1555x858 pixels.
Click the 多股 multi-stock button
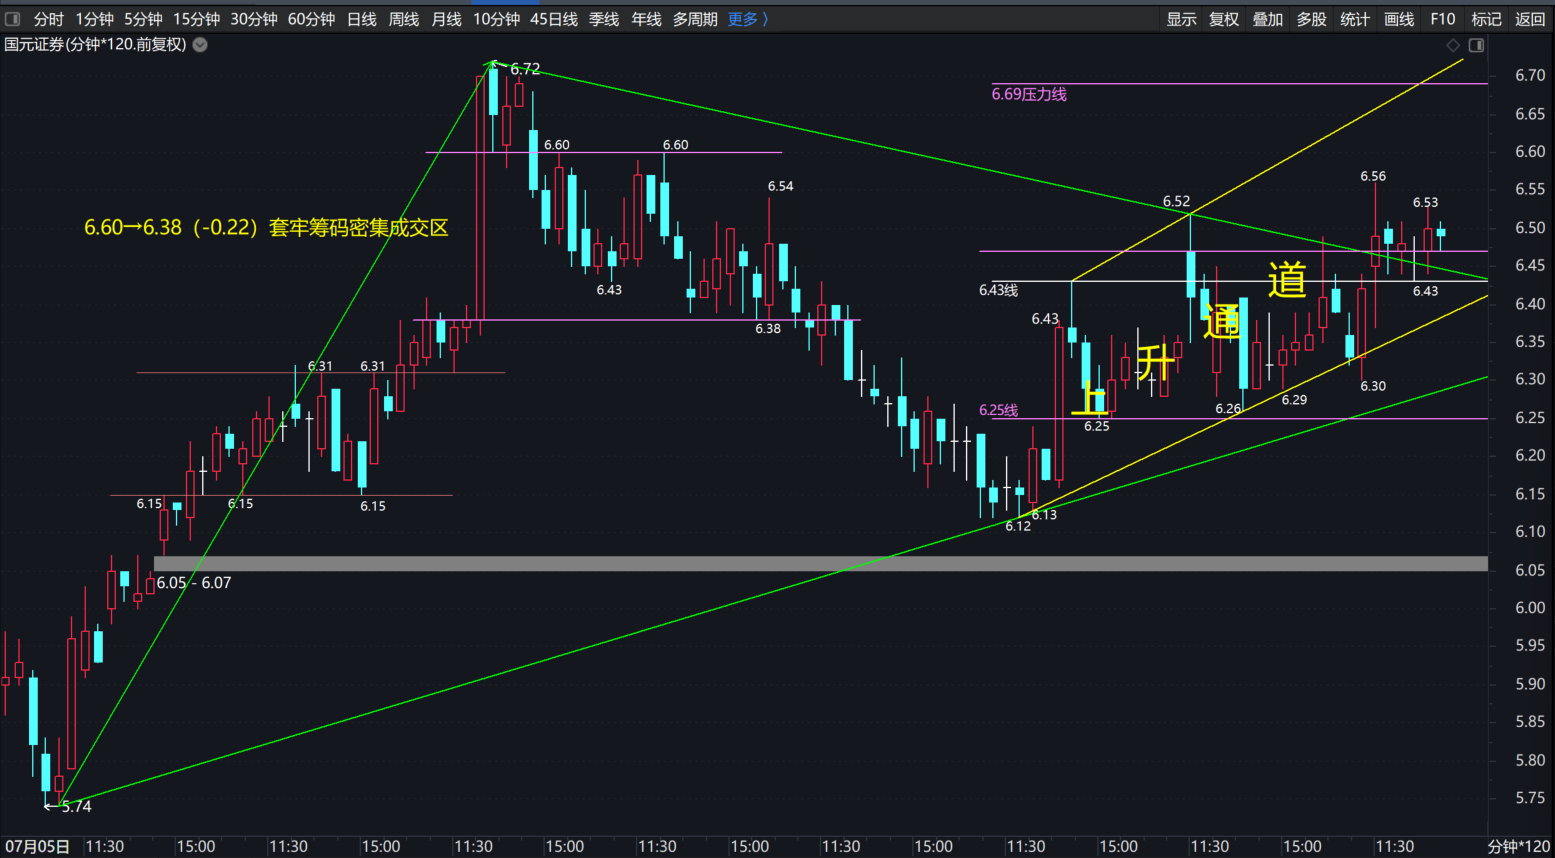(x=1311, y=19)
